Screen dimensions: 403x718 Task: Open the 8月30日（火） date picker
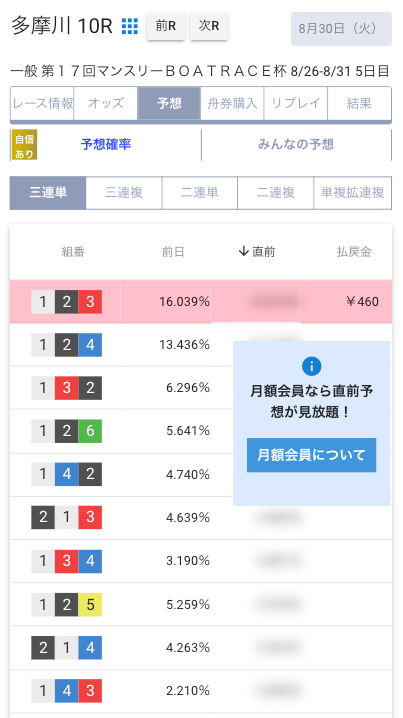click(341, 29)
